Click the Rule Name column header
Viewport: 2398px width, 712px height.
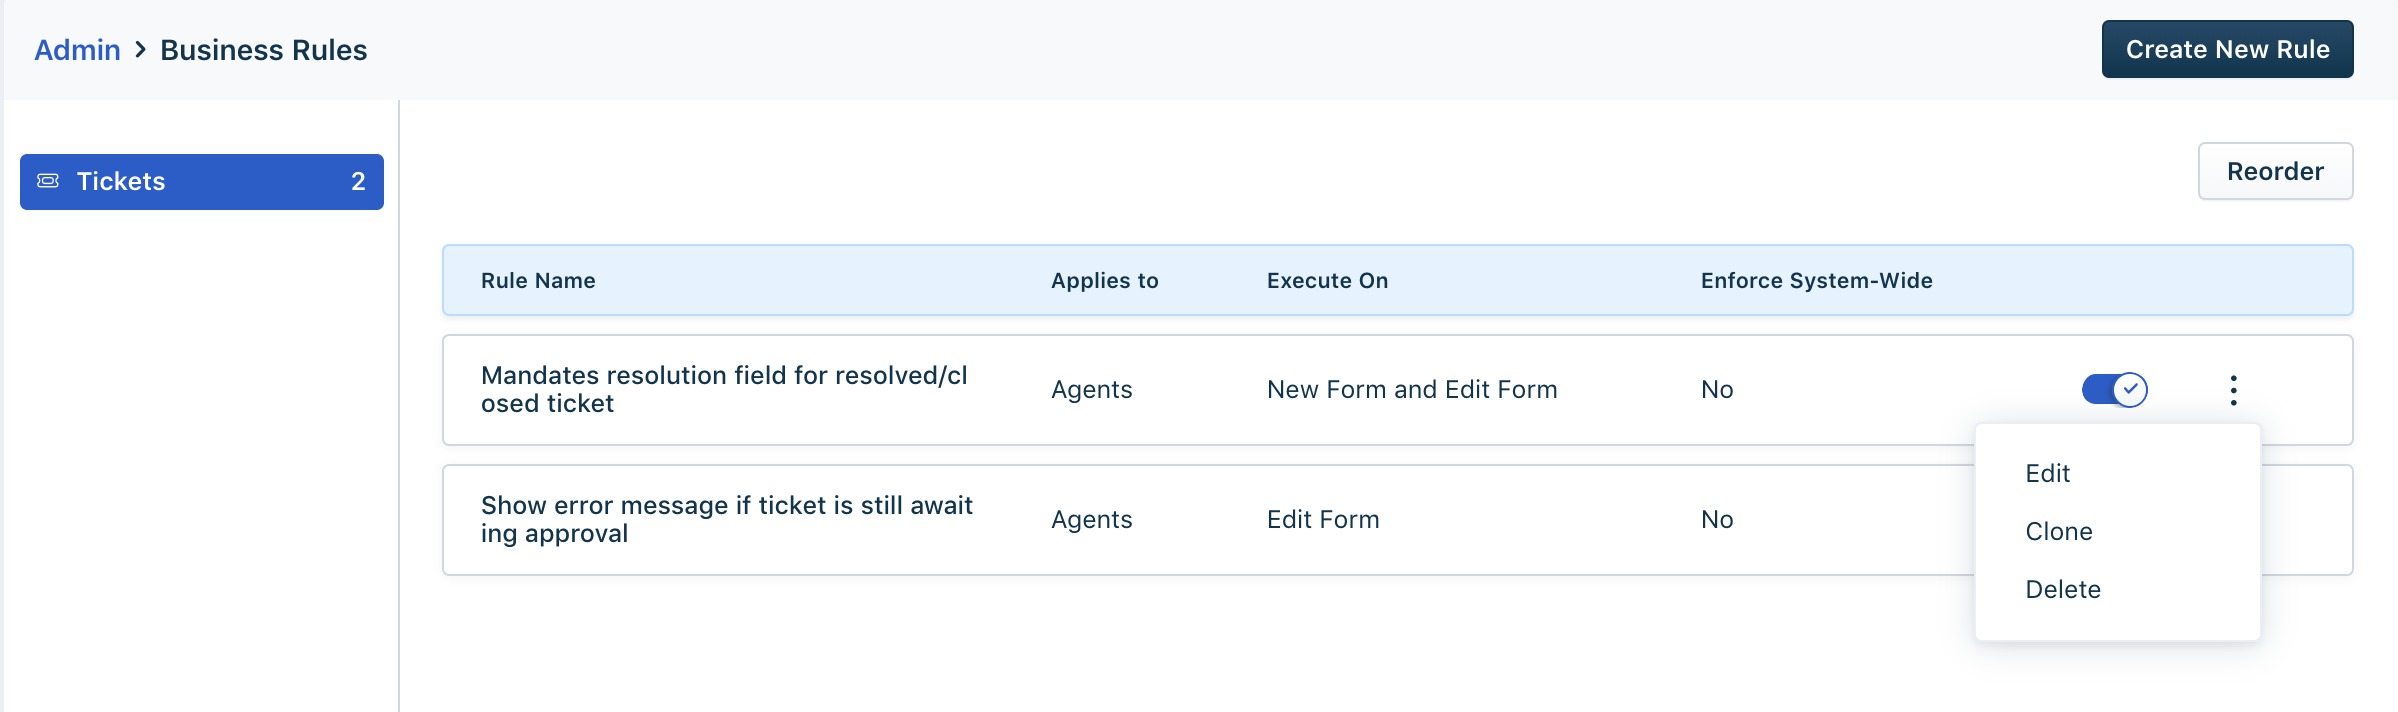click(538, 280)
